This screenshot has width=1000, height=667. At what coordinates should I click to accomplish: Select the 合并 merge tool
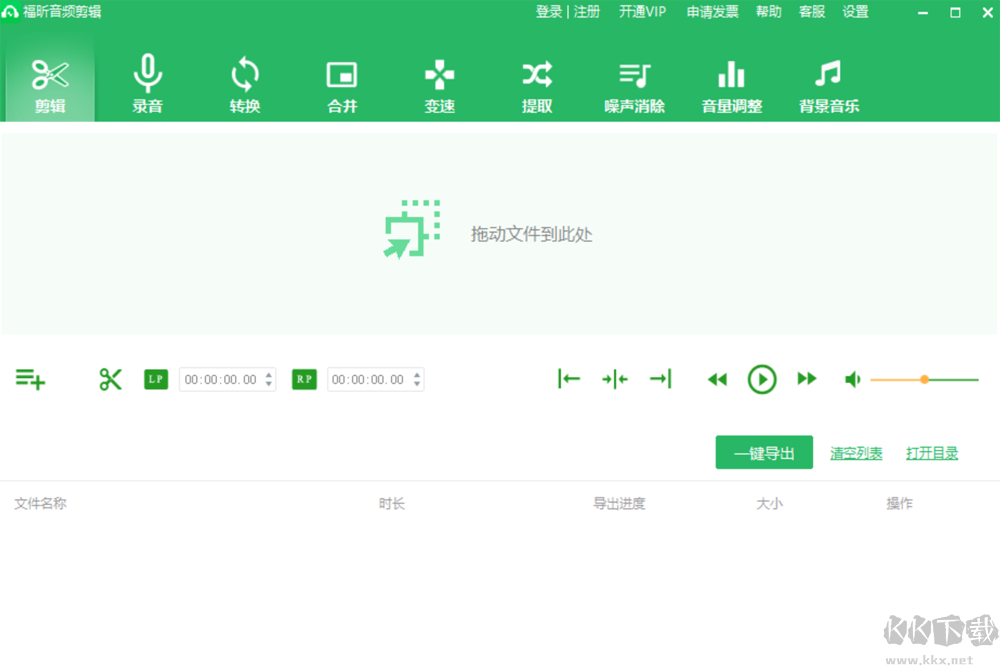(x=341, y=84)
